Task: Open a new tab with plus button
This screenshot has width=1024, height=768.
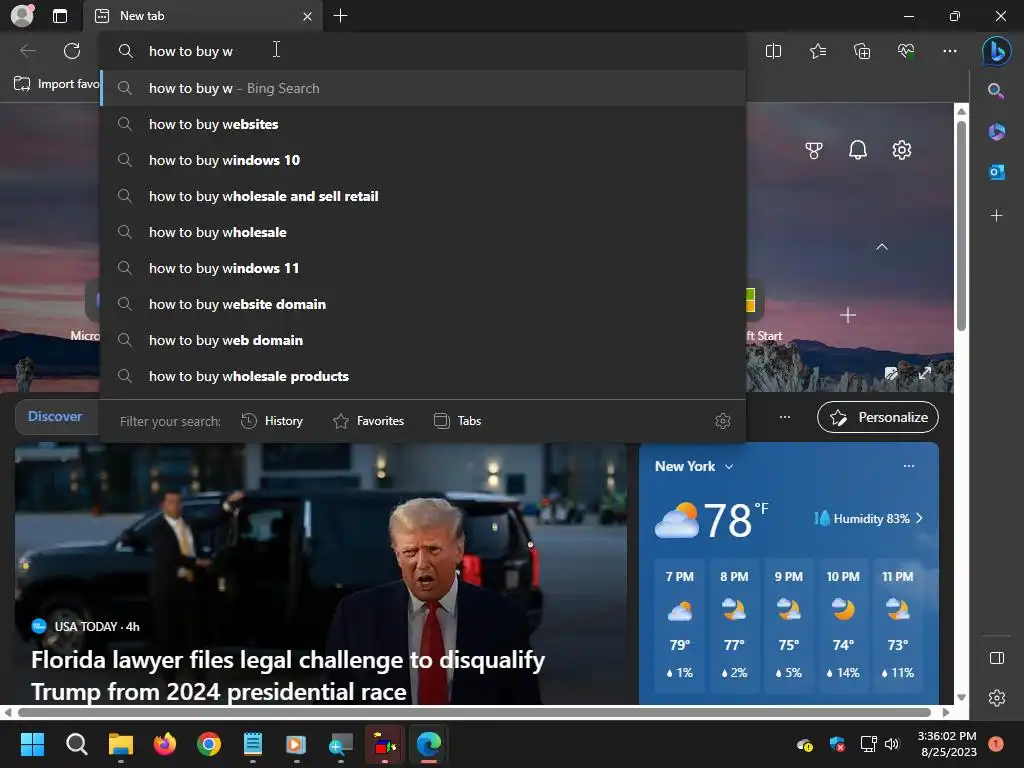Action: pyautogui.click(x=340, y=16)
